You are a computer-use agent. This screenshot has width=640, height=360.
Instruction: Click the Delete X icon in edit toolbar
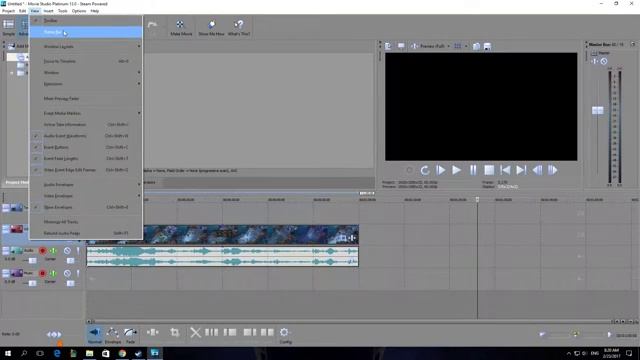[x=196, y=332]
